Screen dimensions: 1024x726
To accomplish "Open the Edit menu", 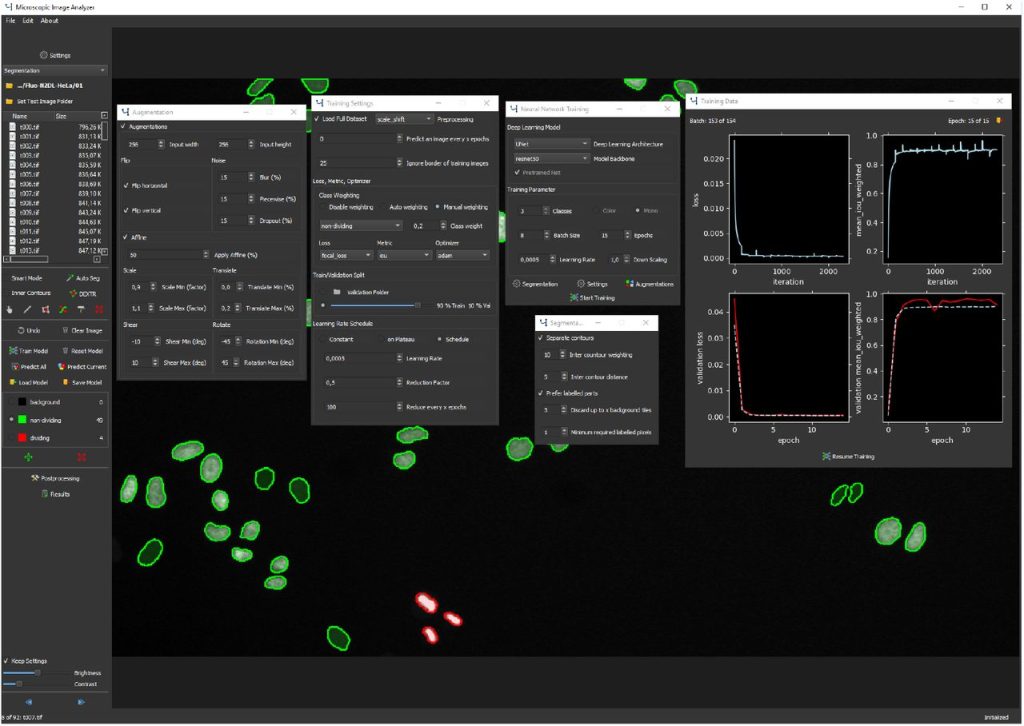I will [27, 20].
